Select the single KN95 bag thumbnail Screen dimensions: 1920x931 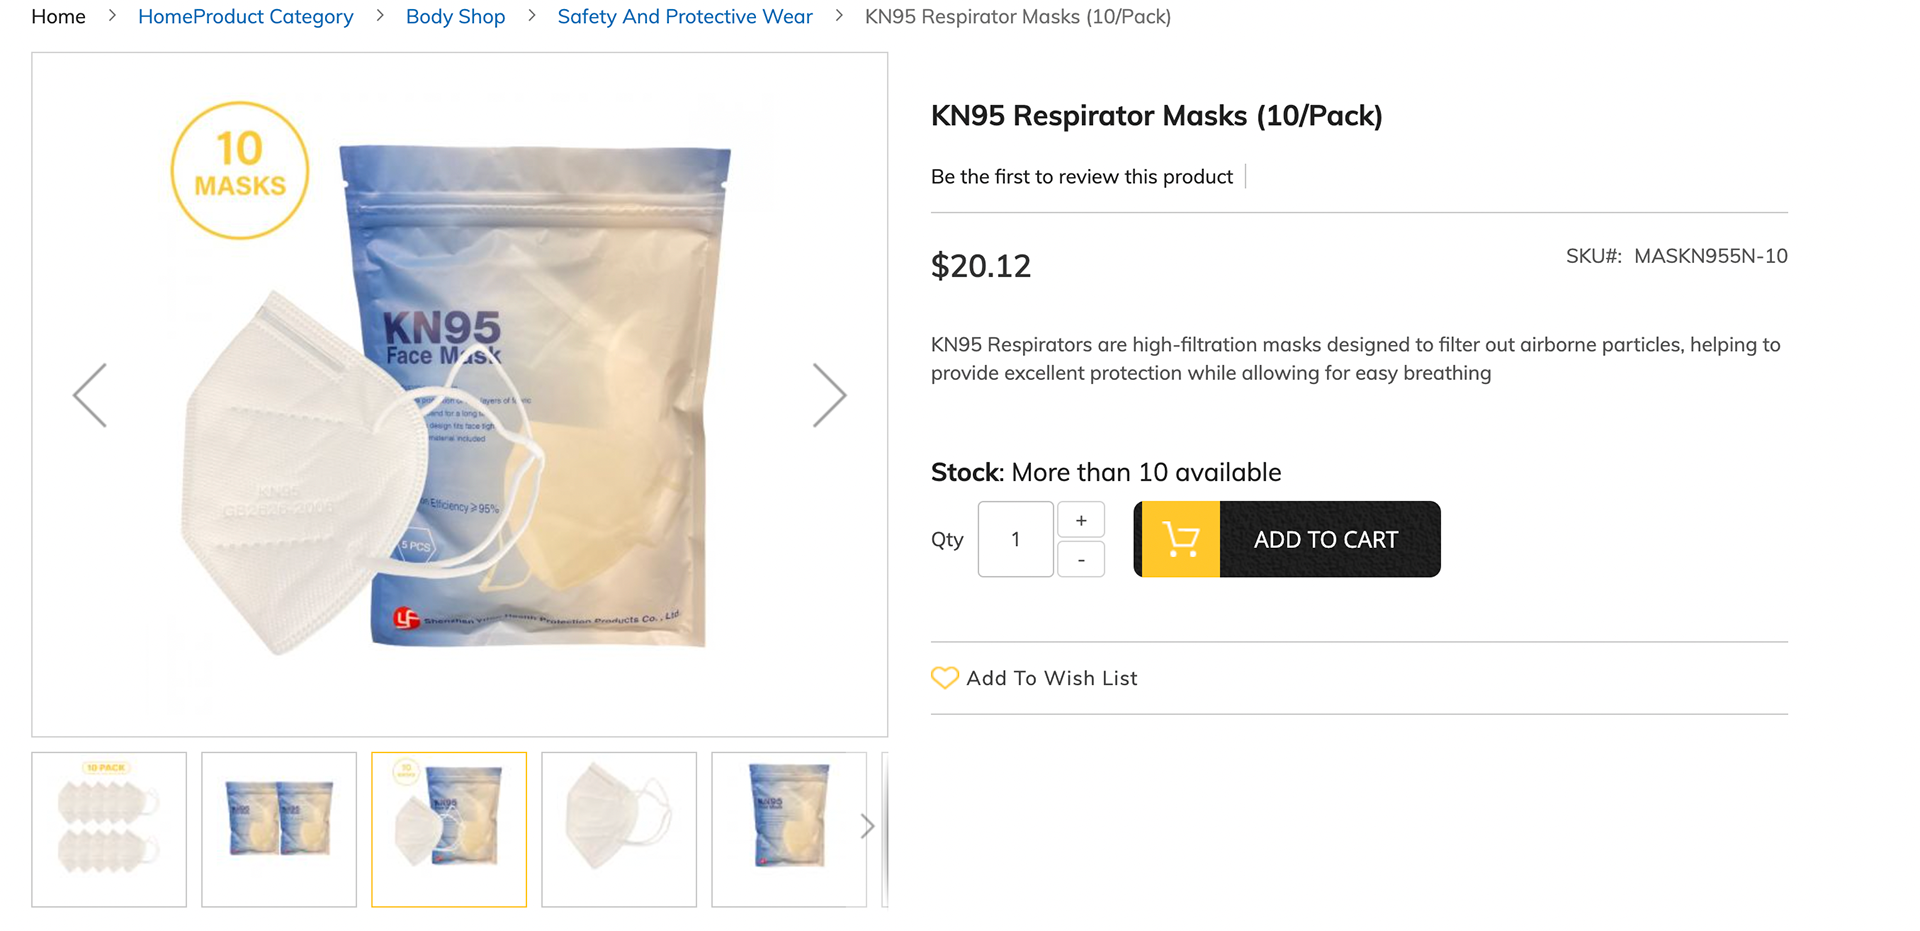(x=789, y=829)
